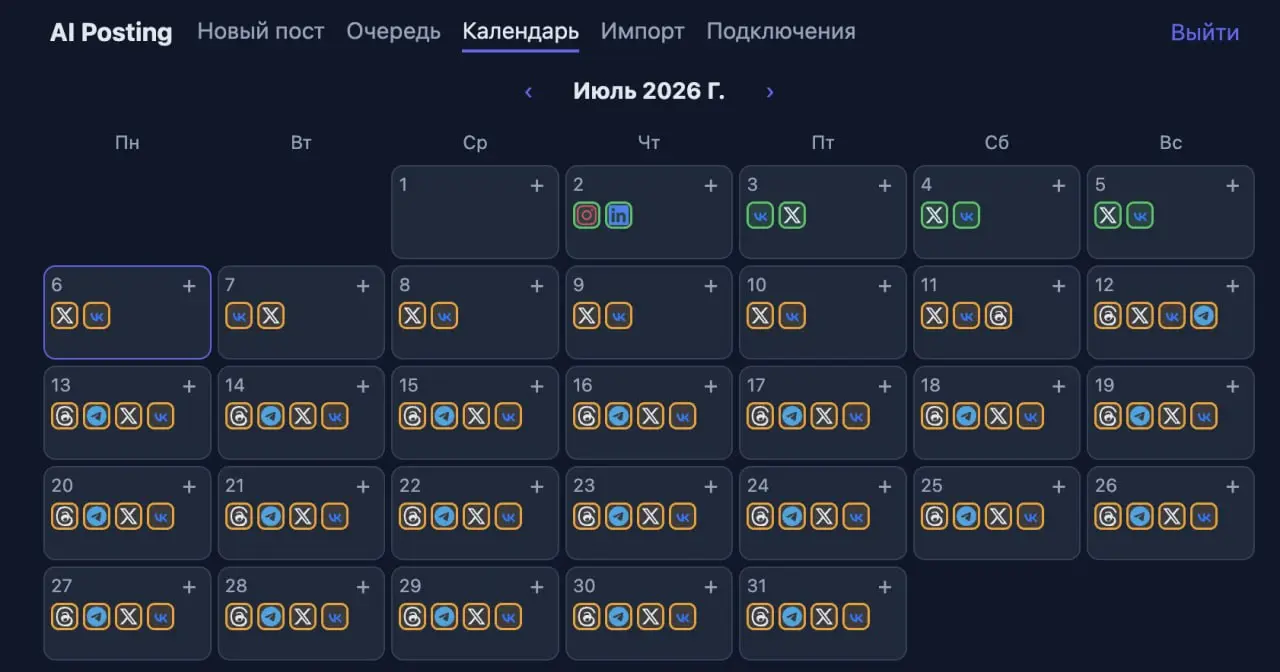Open VK post icon on July 7

click(239, 316)
